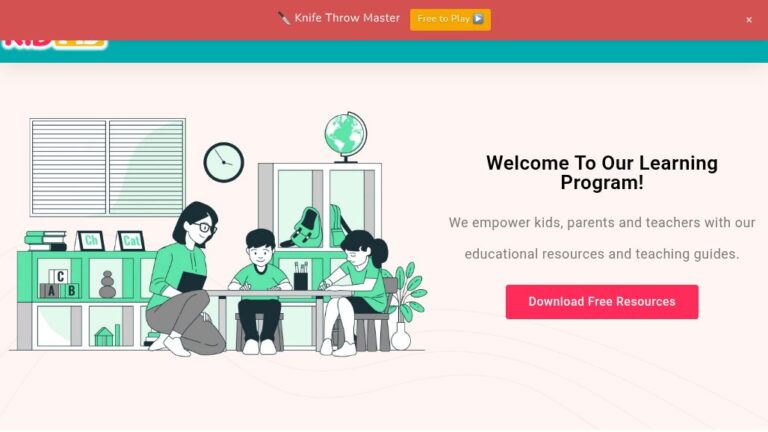Click the girl writing at the table

pos(355,291)
